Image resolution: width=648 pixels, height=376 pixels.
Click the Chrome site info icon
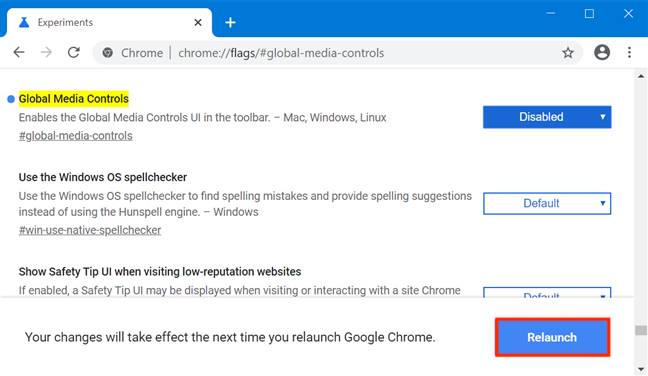108,53
